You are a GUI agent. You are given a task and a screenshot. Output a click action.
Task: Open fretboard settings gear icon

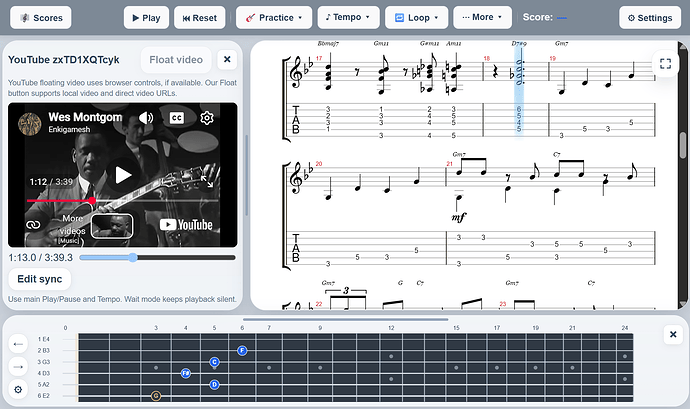point(18,389)
